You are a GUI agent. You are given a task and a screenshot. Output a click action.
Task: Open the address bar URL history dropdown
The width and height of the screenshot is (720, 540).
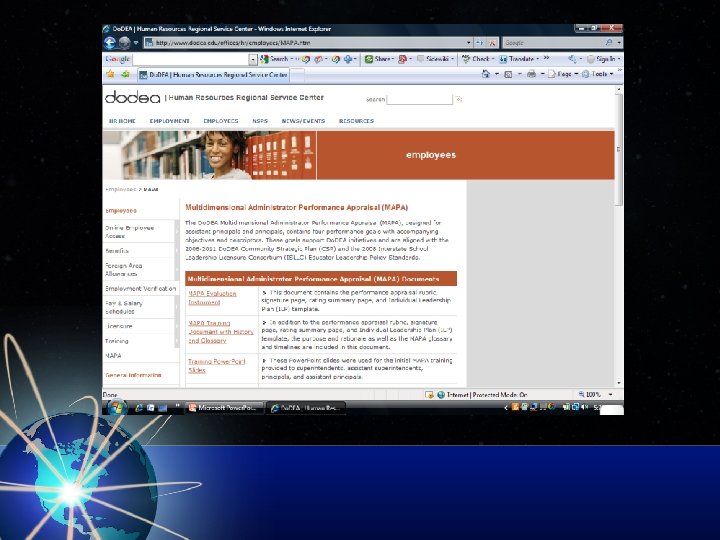pos(468,43)
